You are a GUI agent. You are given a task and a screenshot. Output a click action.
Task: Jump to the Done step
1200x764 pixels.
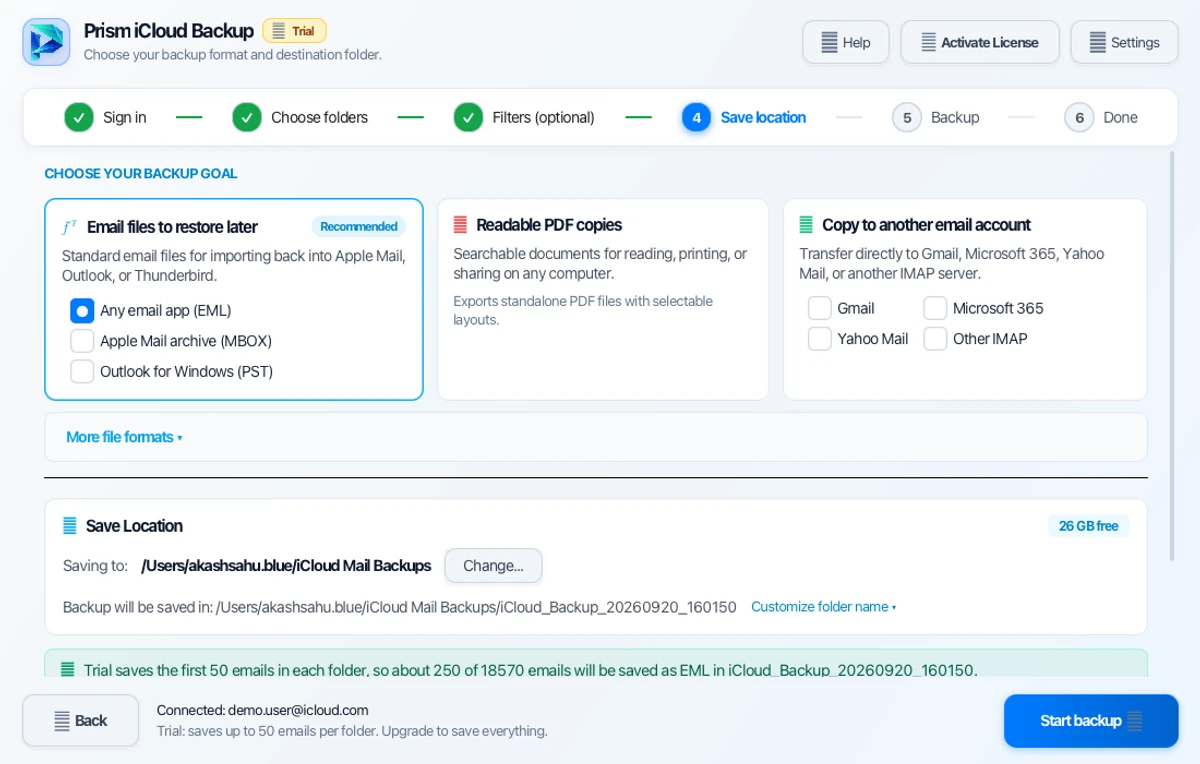click(x=1101, y=117)
